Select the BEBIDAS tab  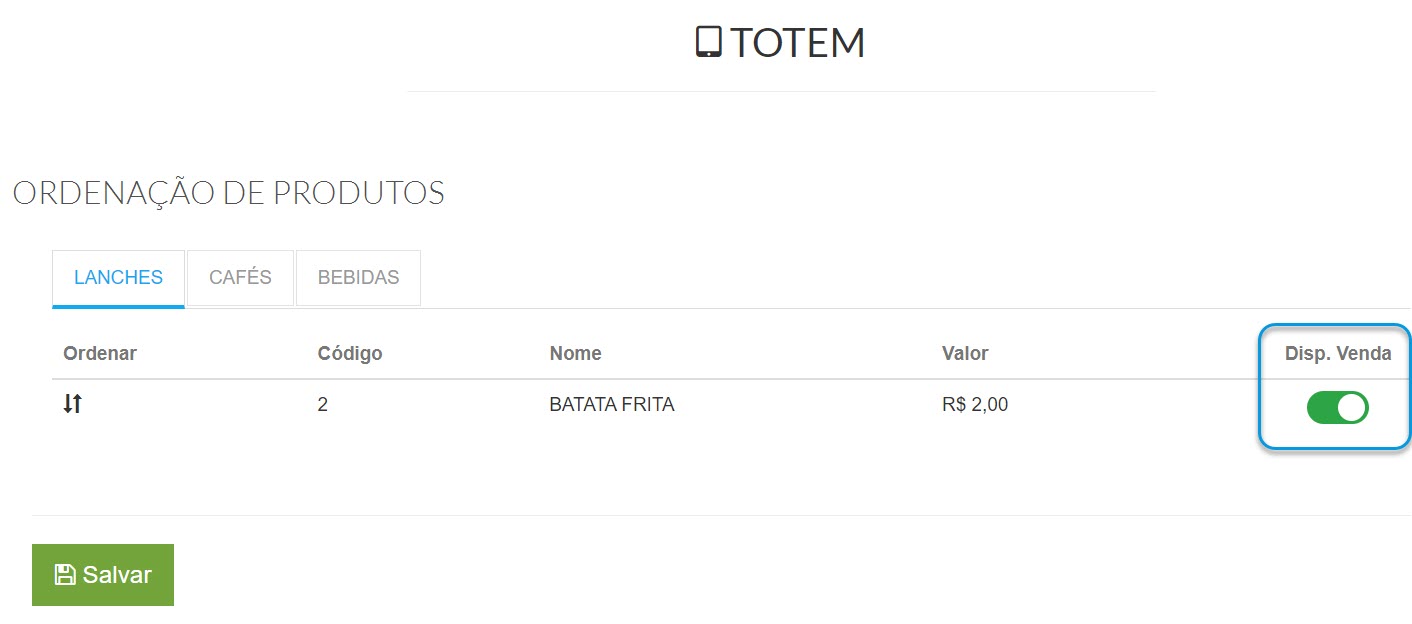coord(358,277)
